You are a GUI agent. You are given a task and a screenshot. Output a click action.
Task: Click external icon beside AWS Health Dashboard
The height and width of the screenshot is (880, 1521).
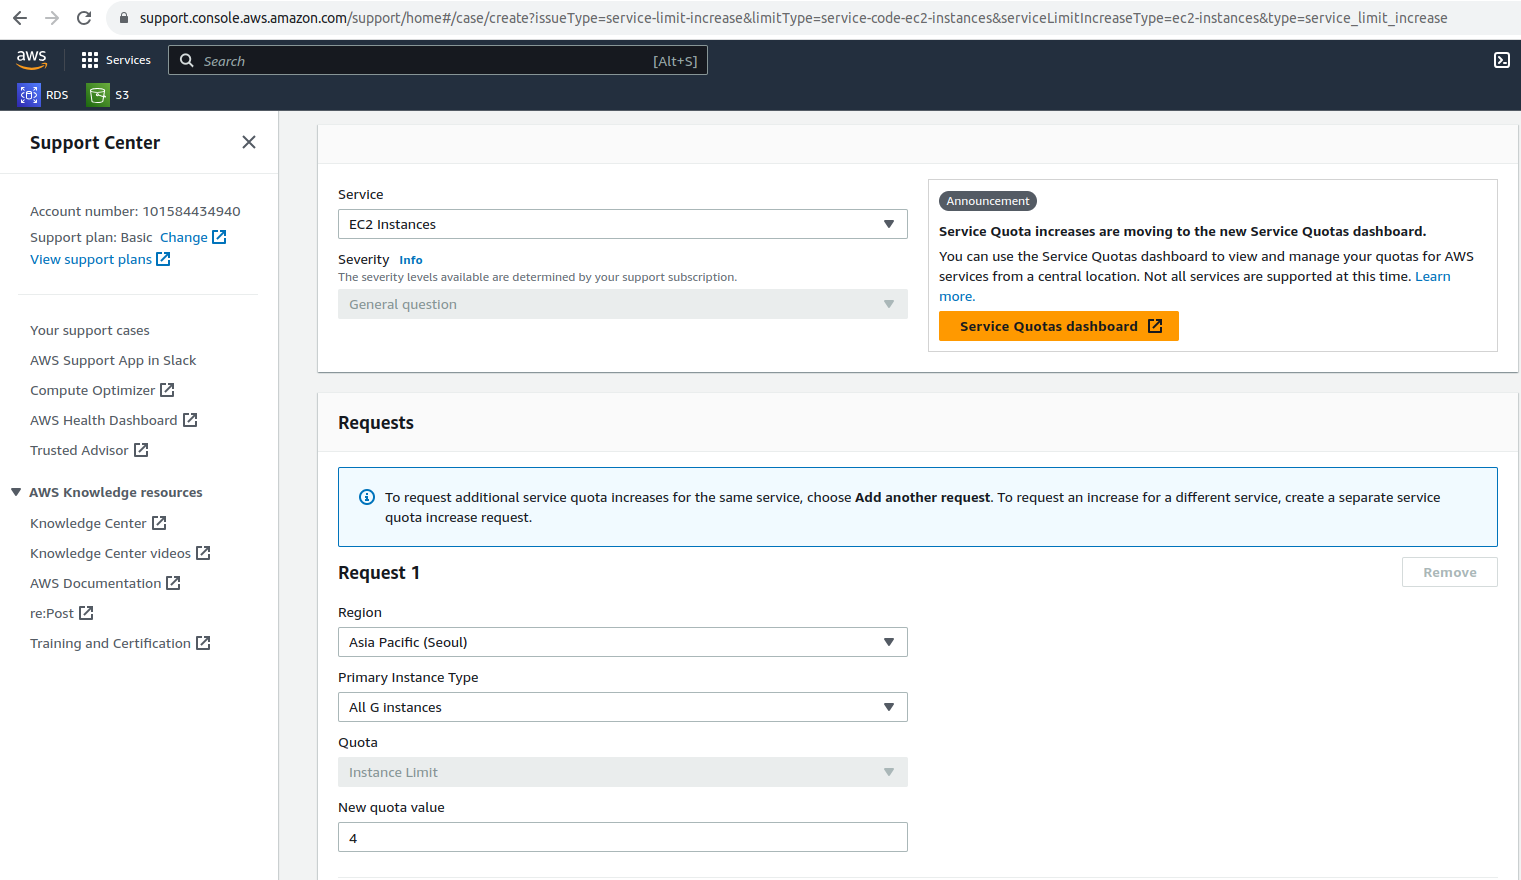point(190,420)
